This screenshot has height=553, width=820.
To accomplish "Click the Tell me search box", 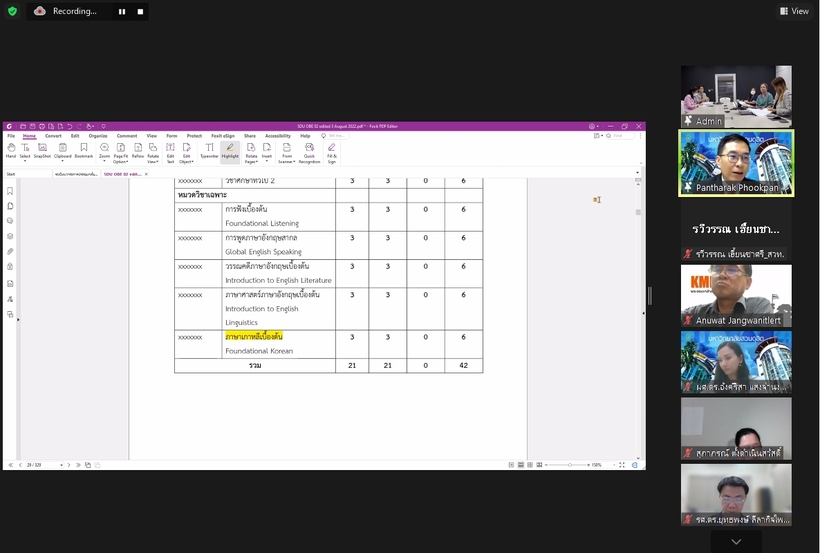I will pos(335,136).
